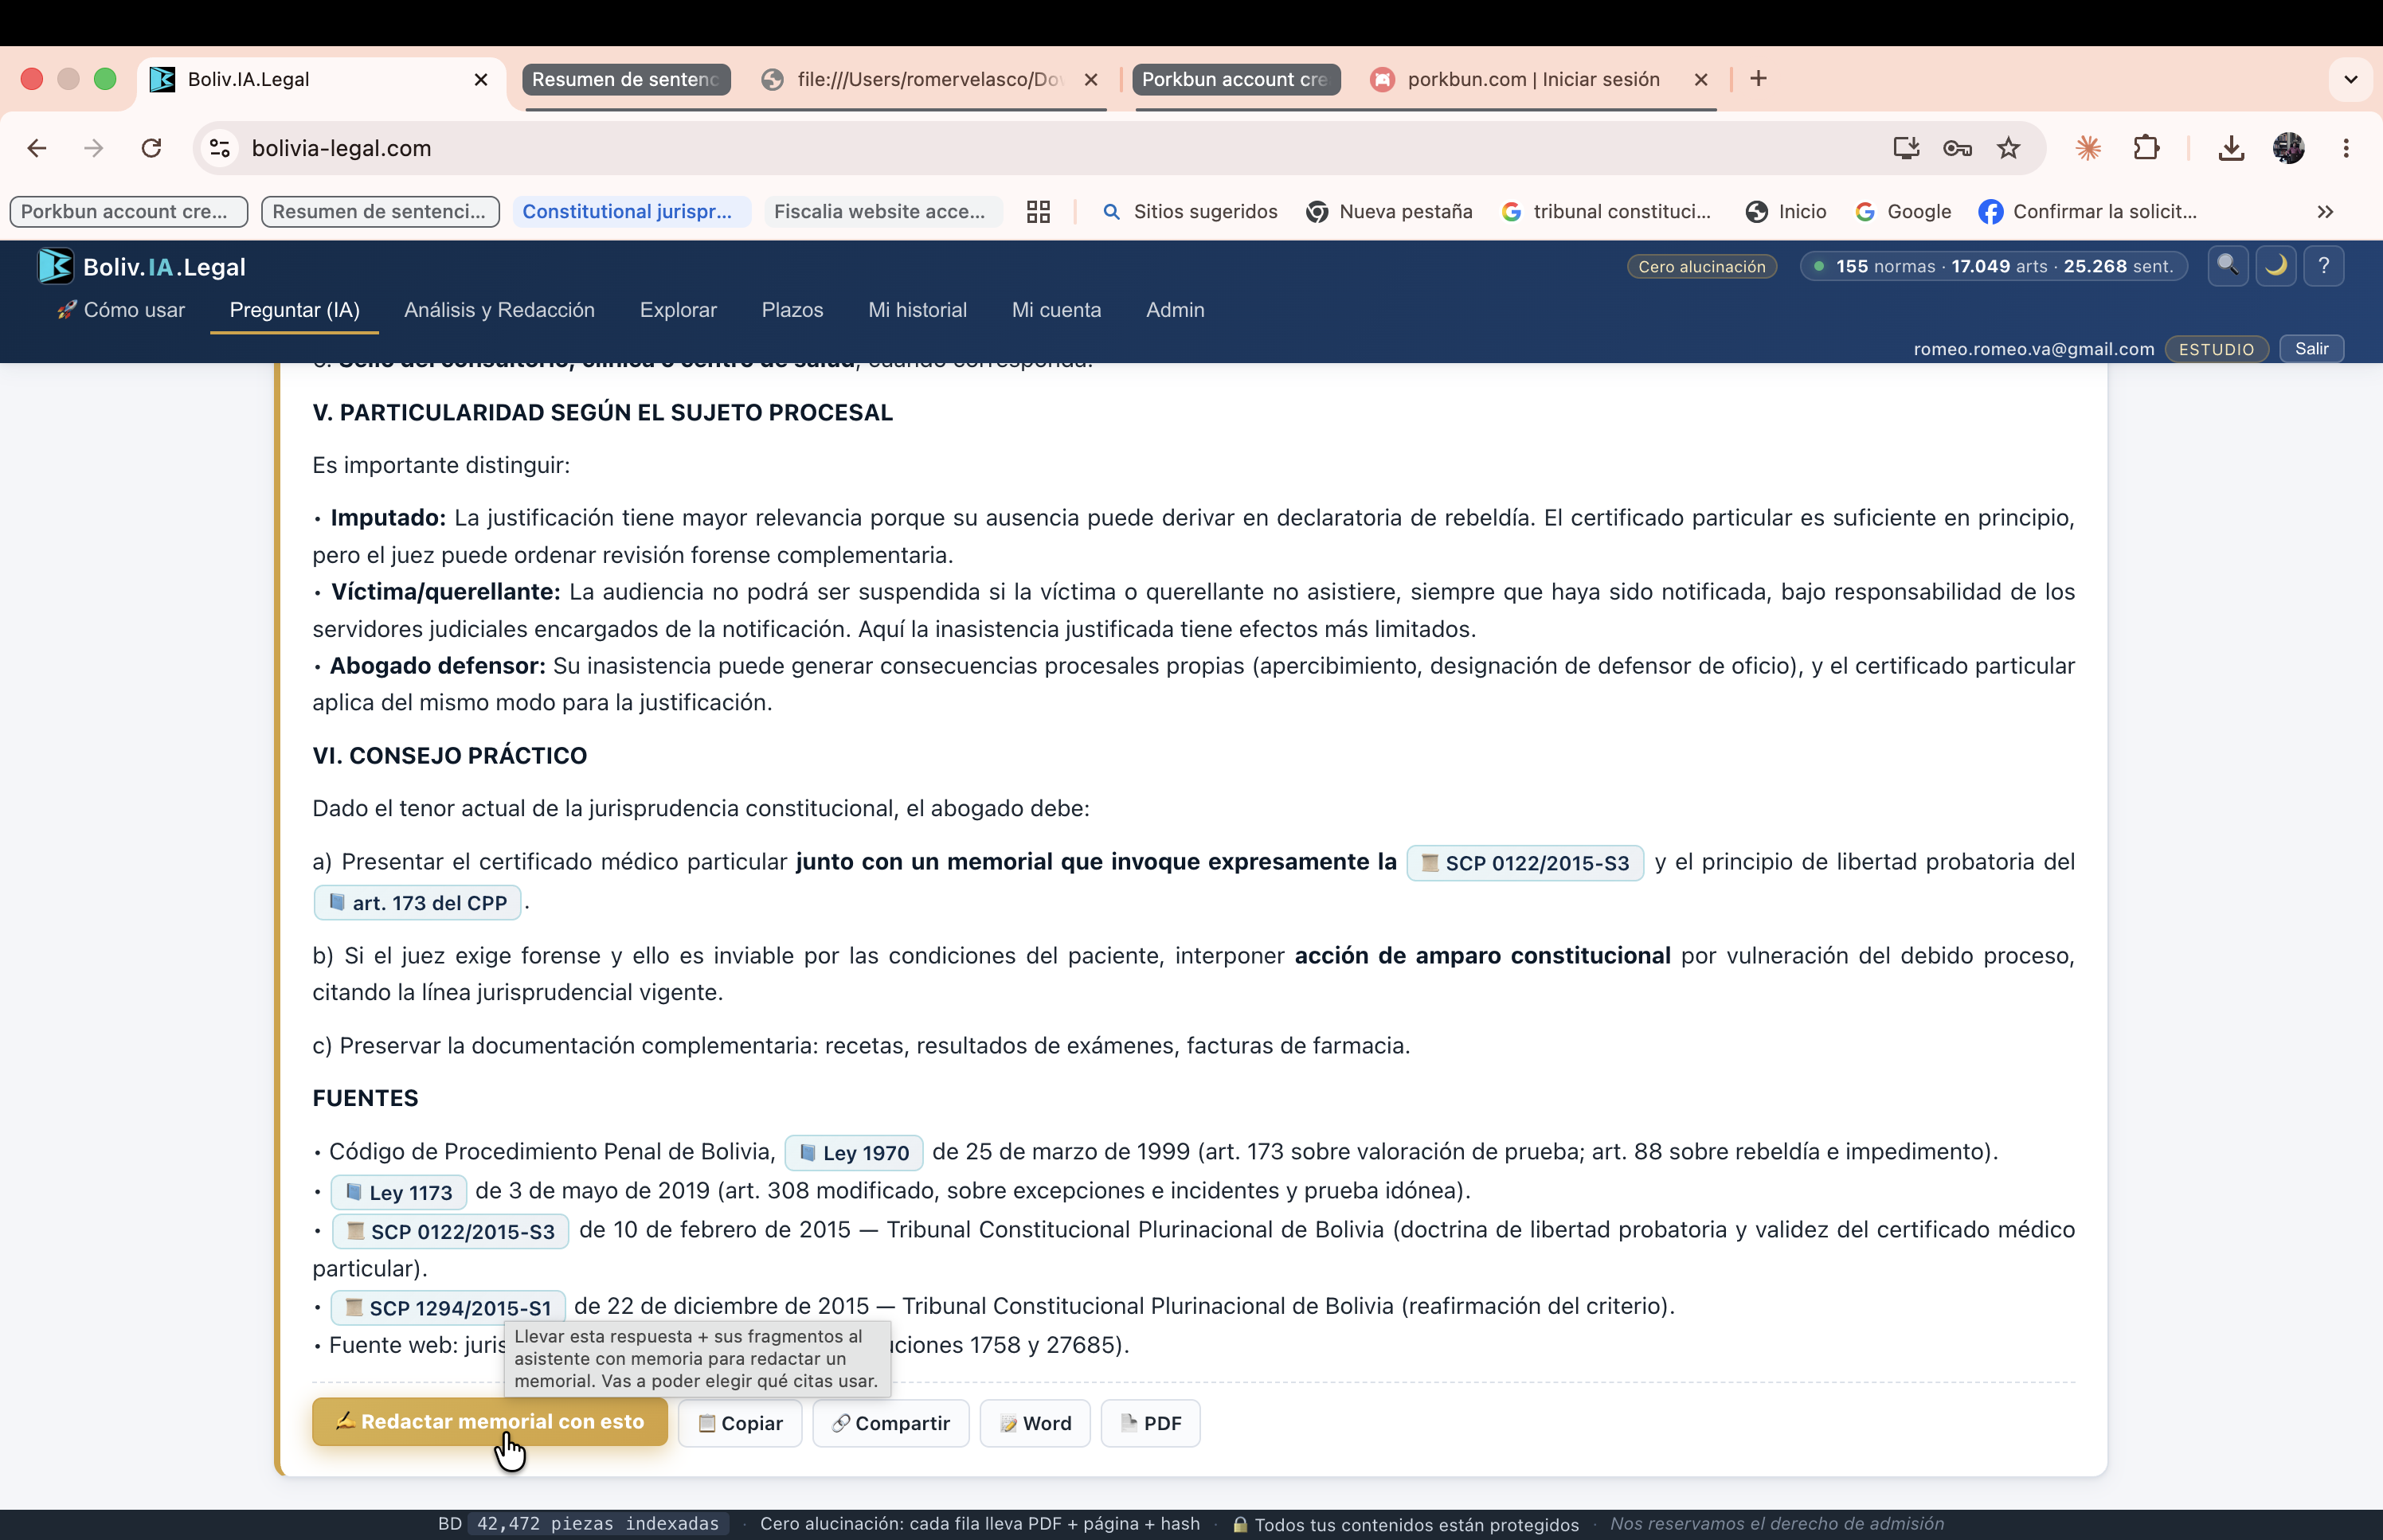Open SCP 0122/2015-S3 chip under Fuentes

tap(450, 1231)
